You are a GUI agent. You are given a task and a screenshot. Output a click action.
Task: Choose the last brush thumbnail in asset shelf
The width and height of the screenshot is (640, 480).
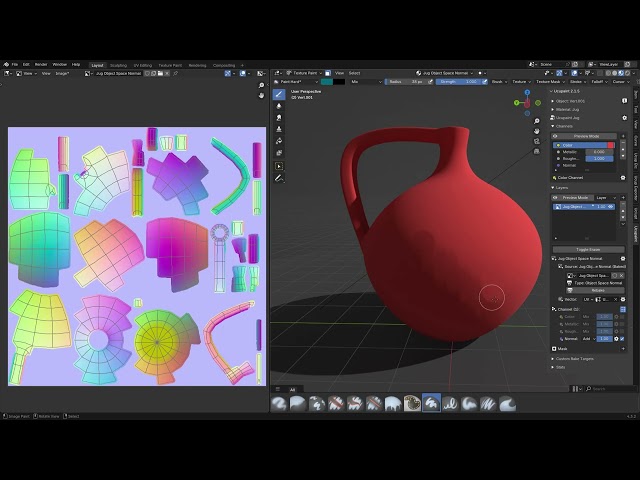(x=507, y=403)
